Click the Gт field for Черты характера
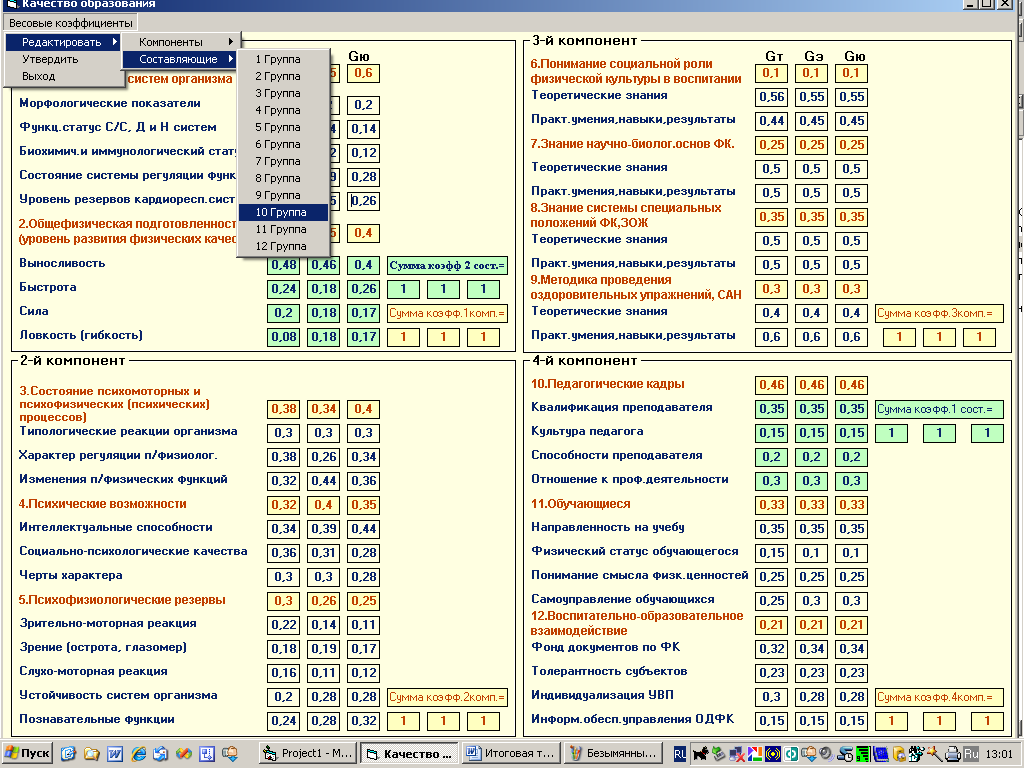 pyautogui.click(x=283, y=577)
